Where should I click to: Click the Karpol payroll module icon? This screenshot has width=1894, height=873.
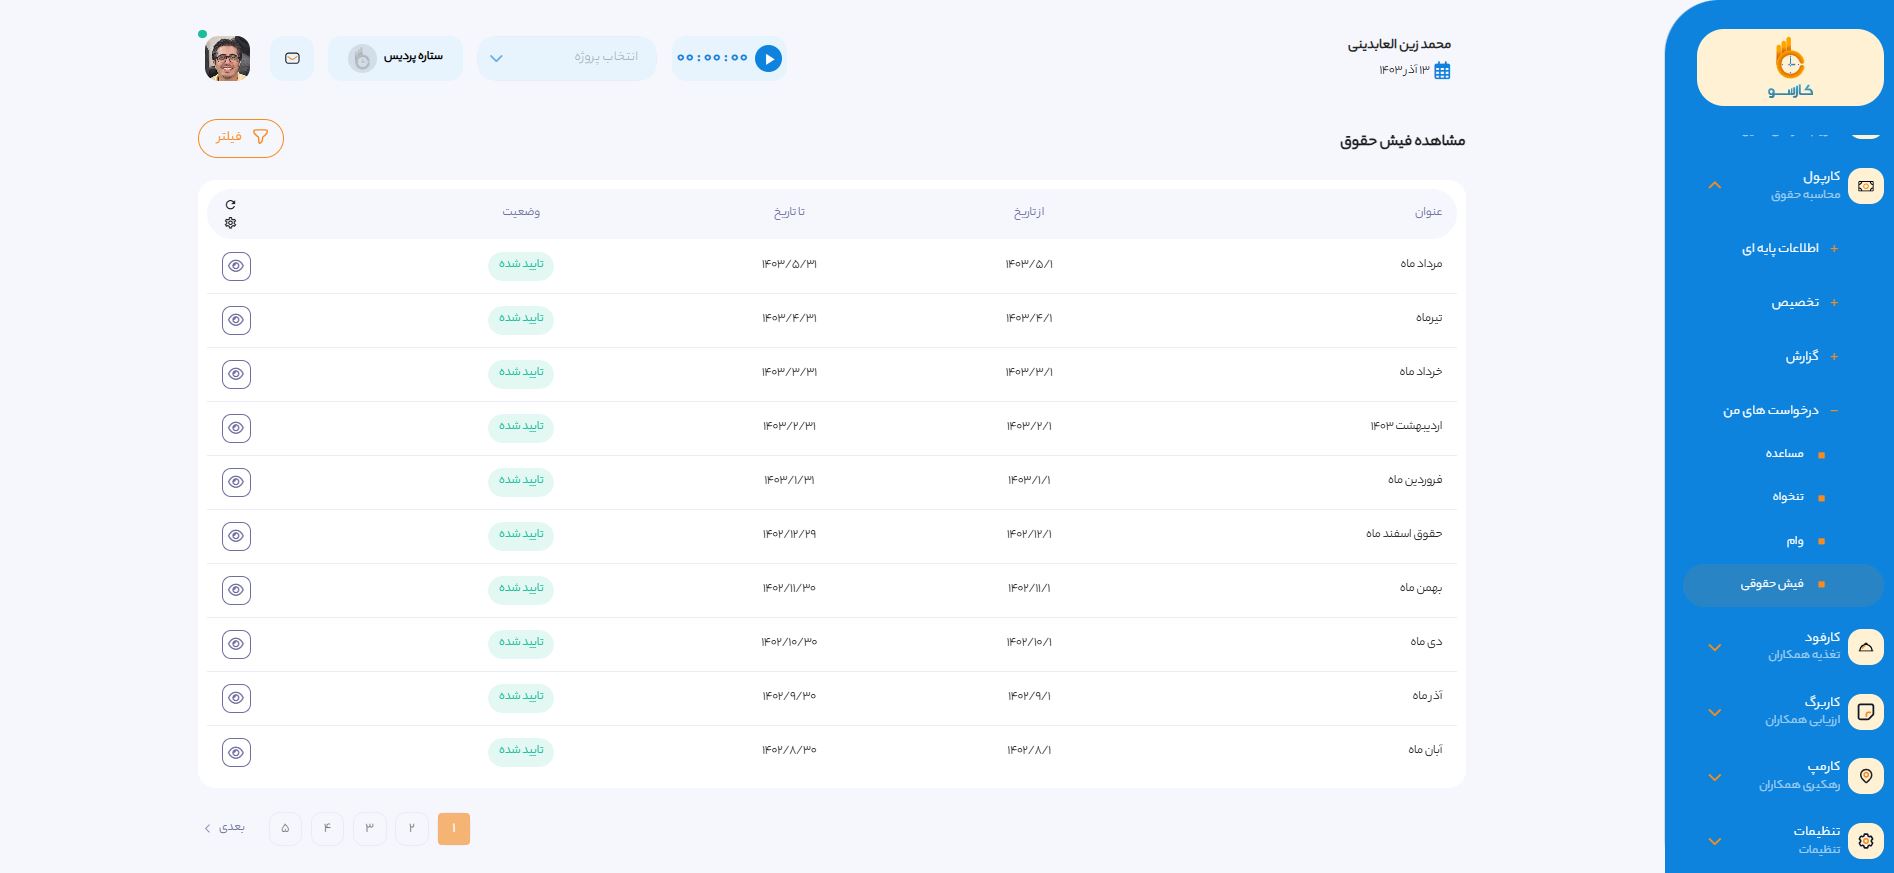click(1865, 186)
